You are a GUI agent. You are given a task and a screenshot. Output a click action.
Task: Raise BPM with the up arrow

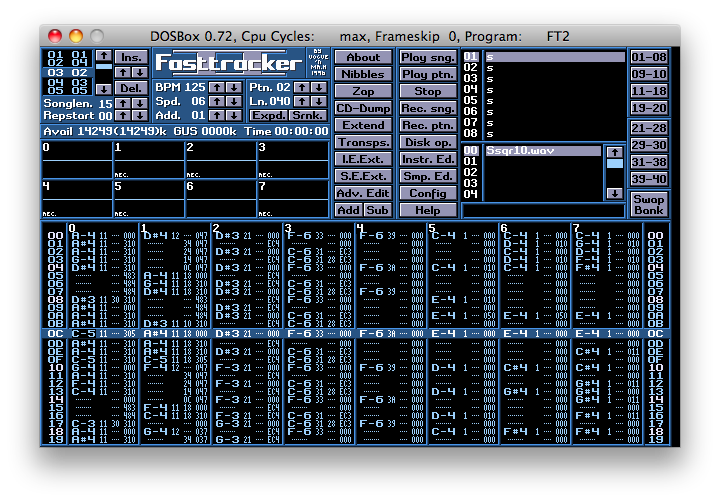[x=217, y=87]
